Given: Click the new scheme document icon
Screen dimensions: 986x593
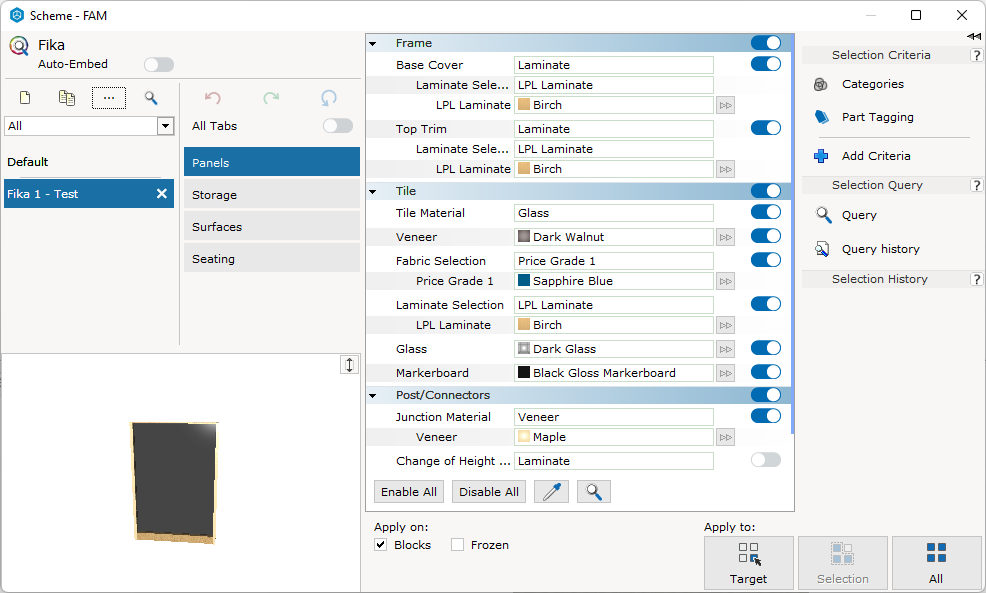Looking at the screenshot, I should [x=25, y=97].
